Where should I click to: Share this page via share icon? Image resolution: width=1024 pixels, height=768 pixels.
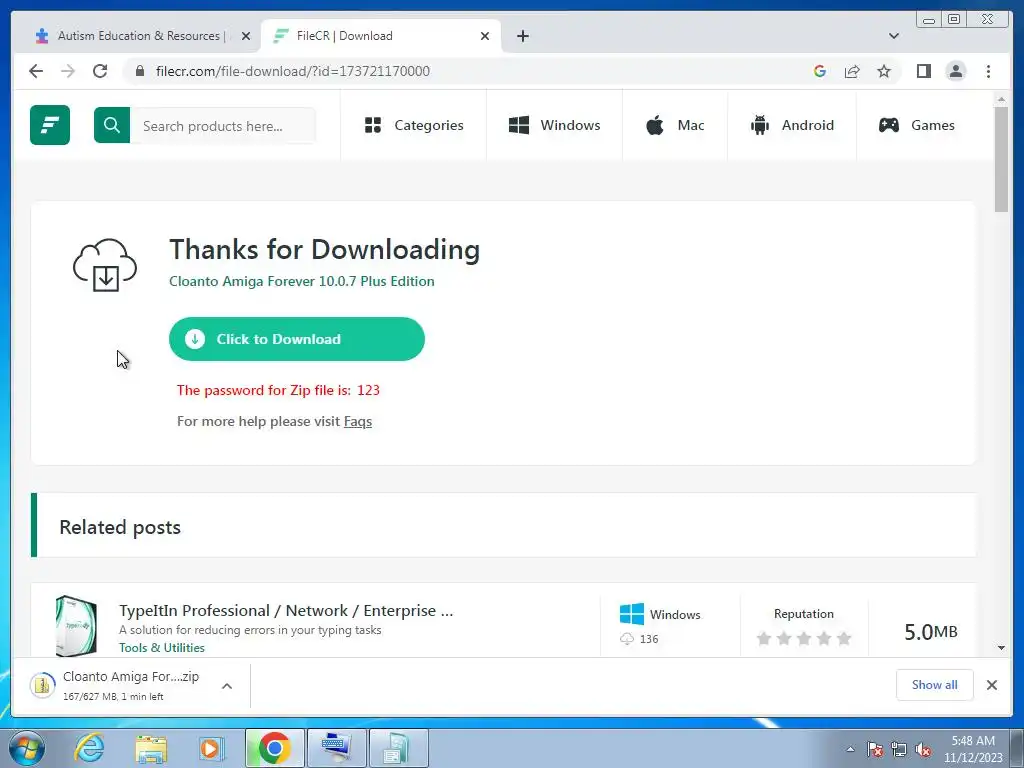852,71
